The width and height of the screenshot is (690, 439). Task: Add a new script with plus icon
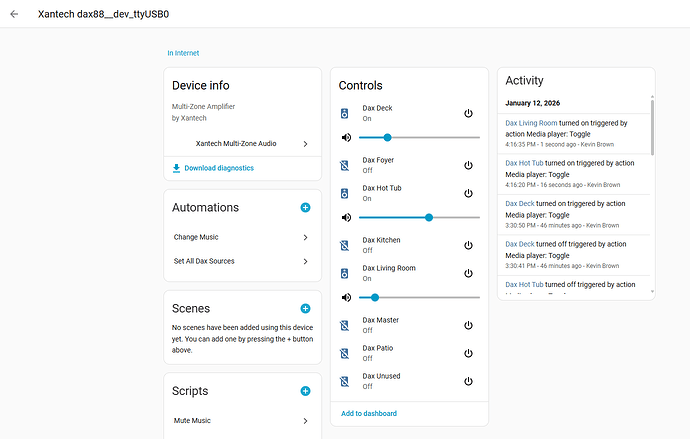click(x=305, y=391)
